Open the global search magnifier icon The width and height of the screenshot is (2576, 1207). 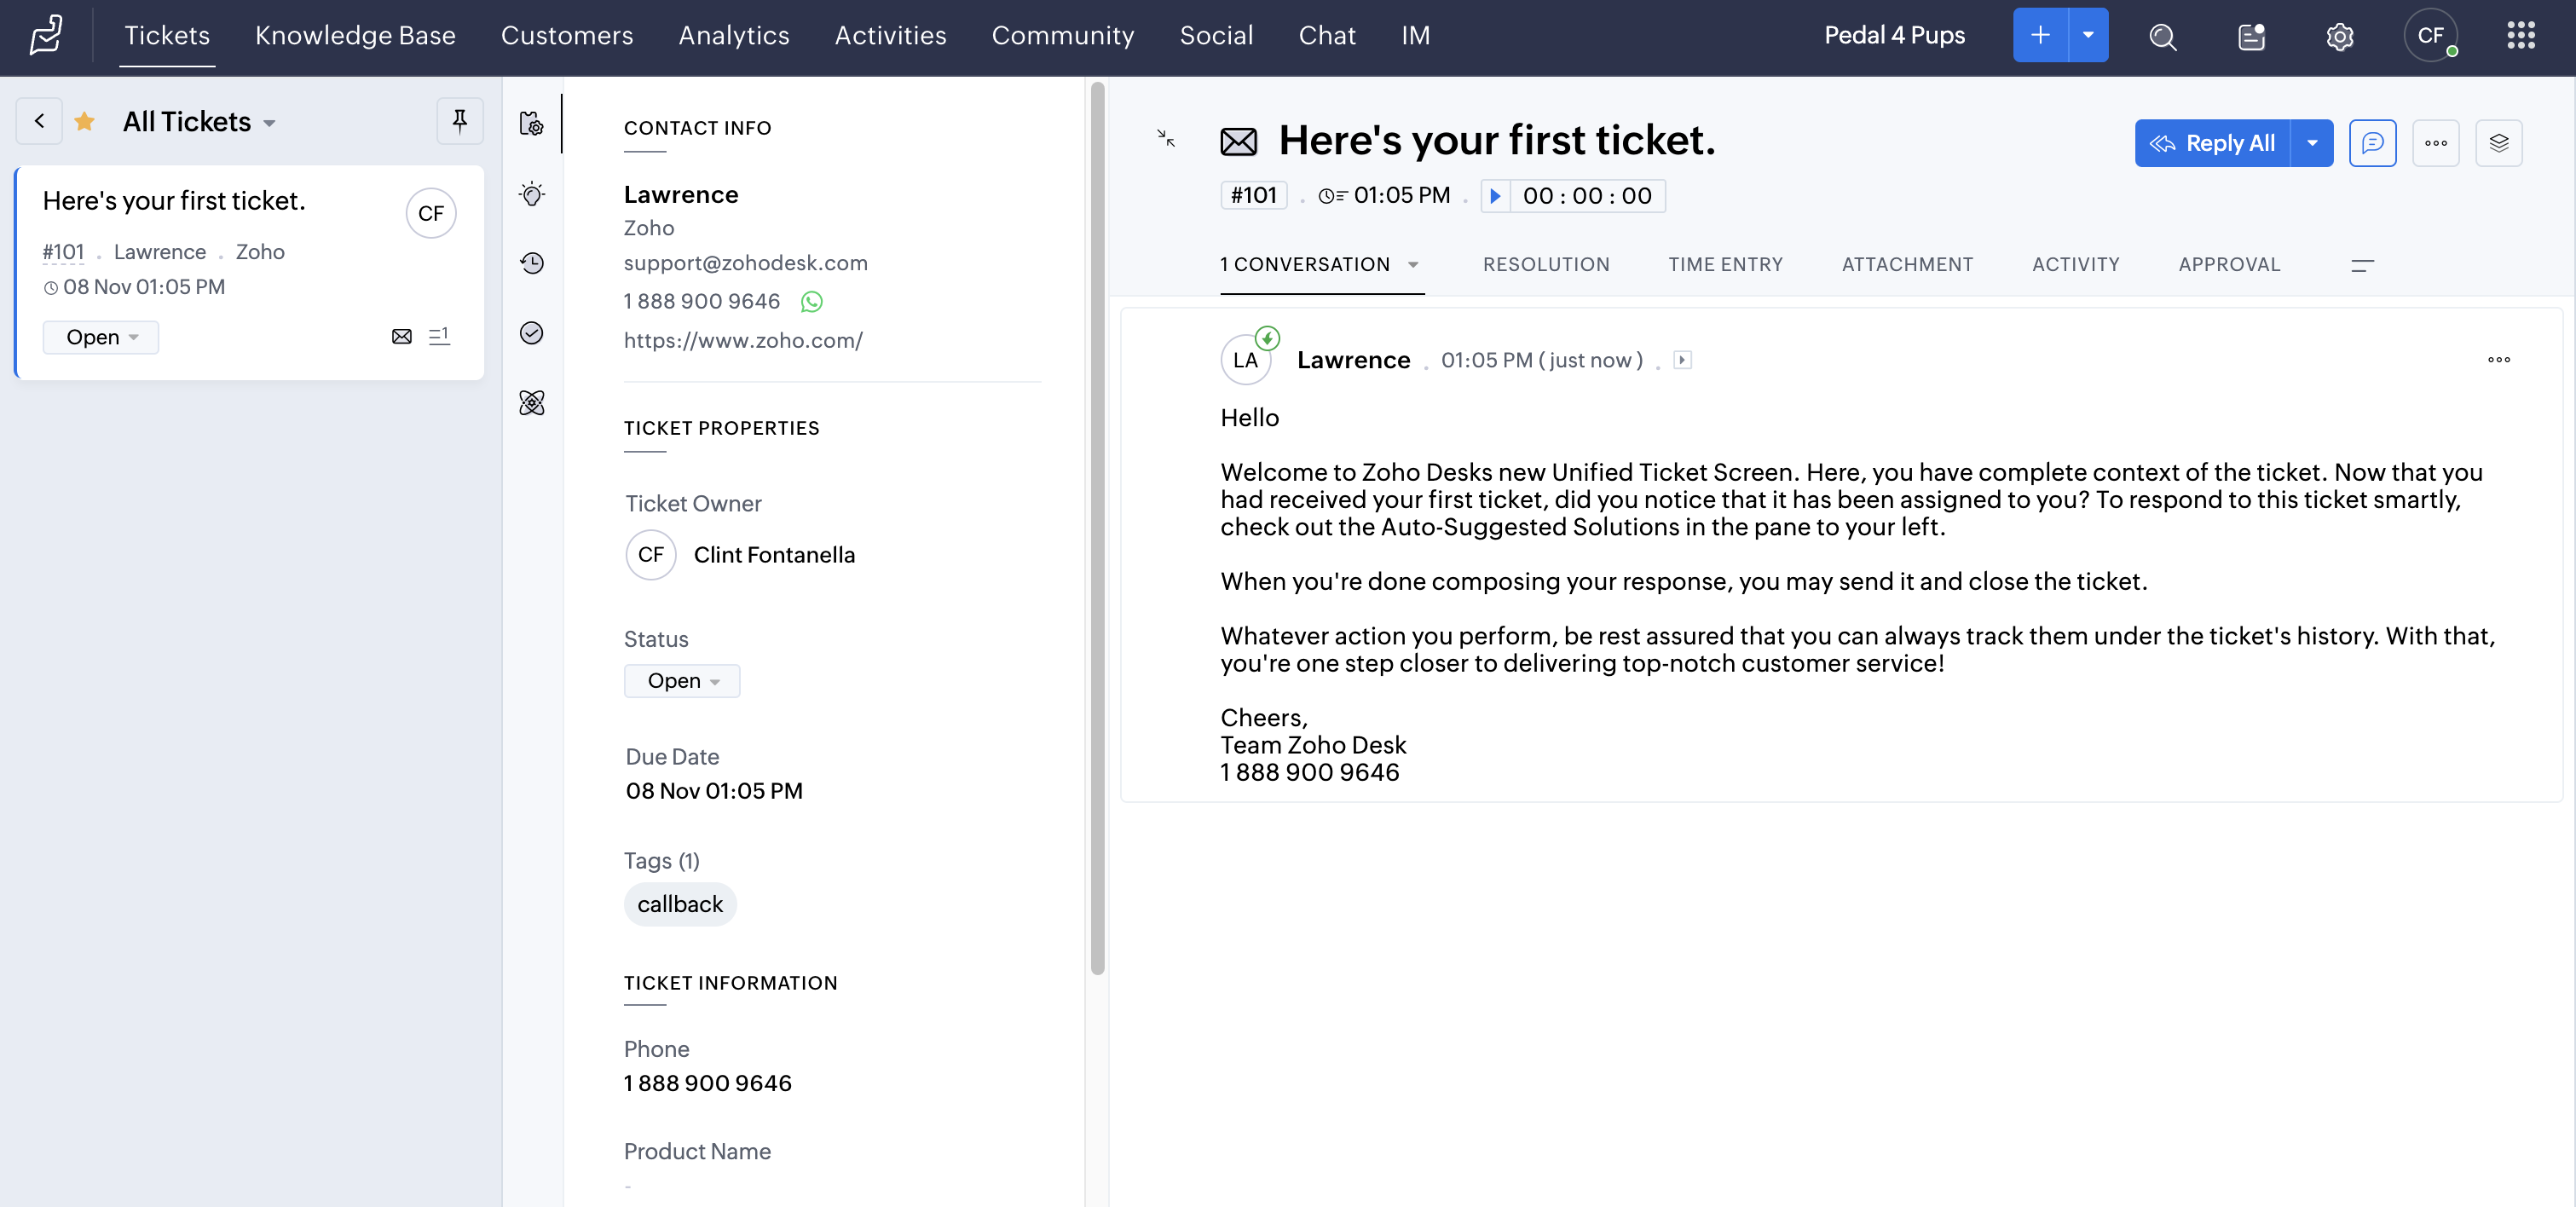click(2162, 37)
